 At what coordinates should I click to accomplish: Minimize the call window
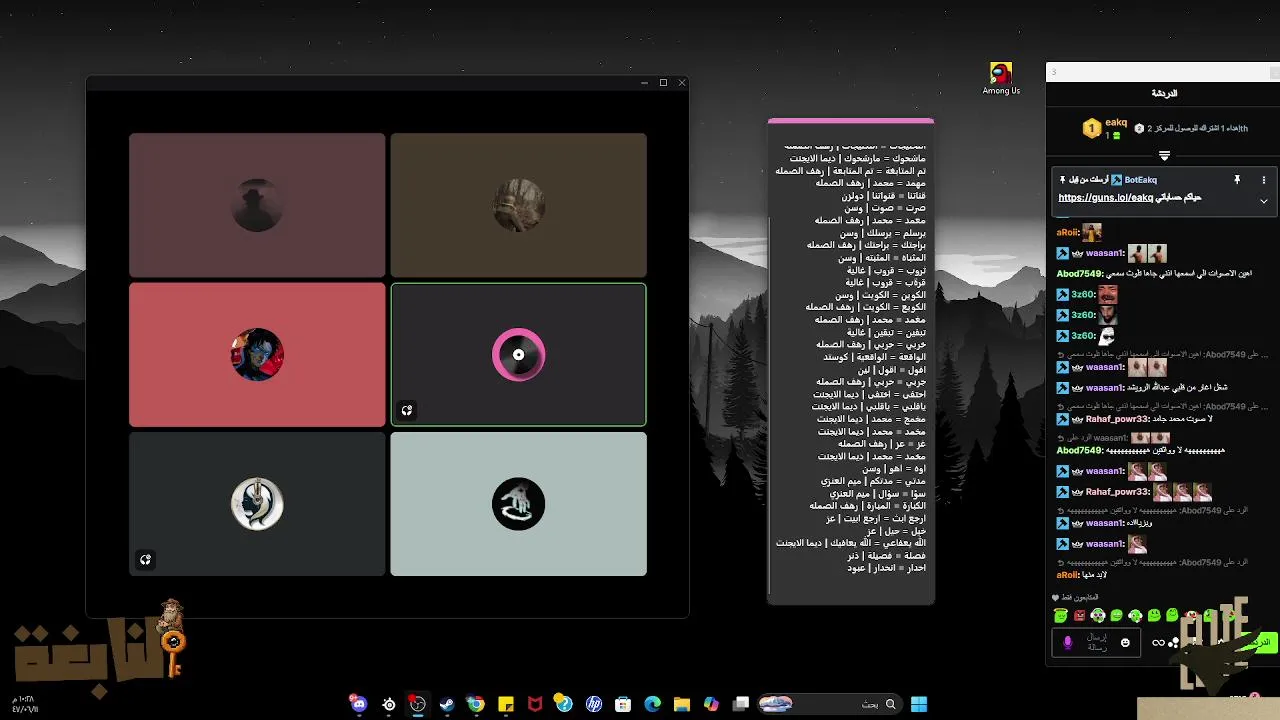point(643,83)
